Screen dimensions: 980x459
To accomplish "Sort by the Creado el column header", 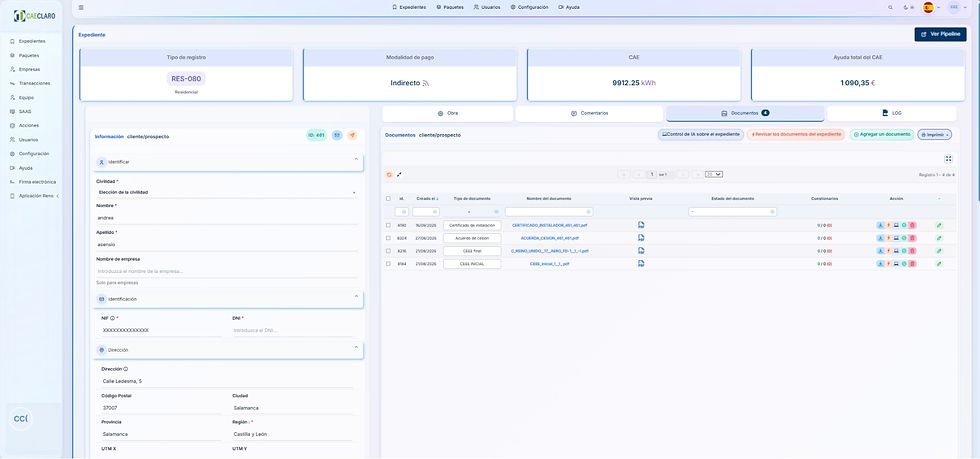I will tap(427, 198).
